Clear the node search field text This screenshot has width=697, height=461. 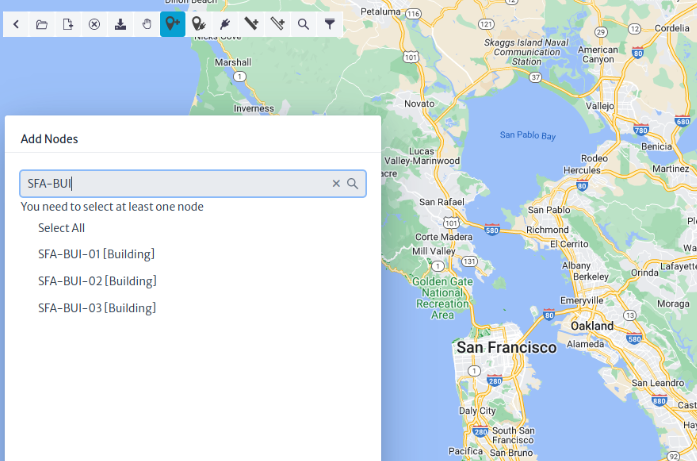(x=336, y=184)
